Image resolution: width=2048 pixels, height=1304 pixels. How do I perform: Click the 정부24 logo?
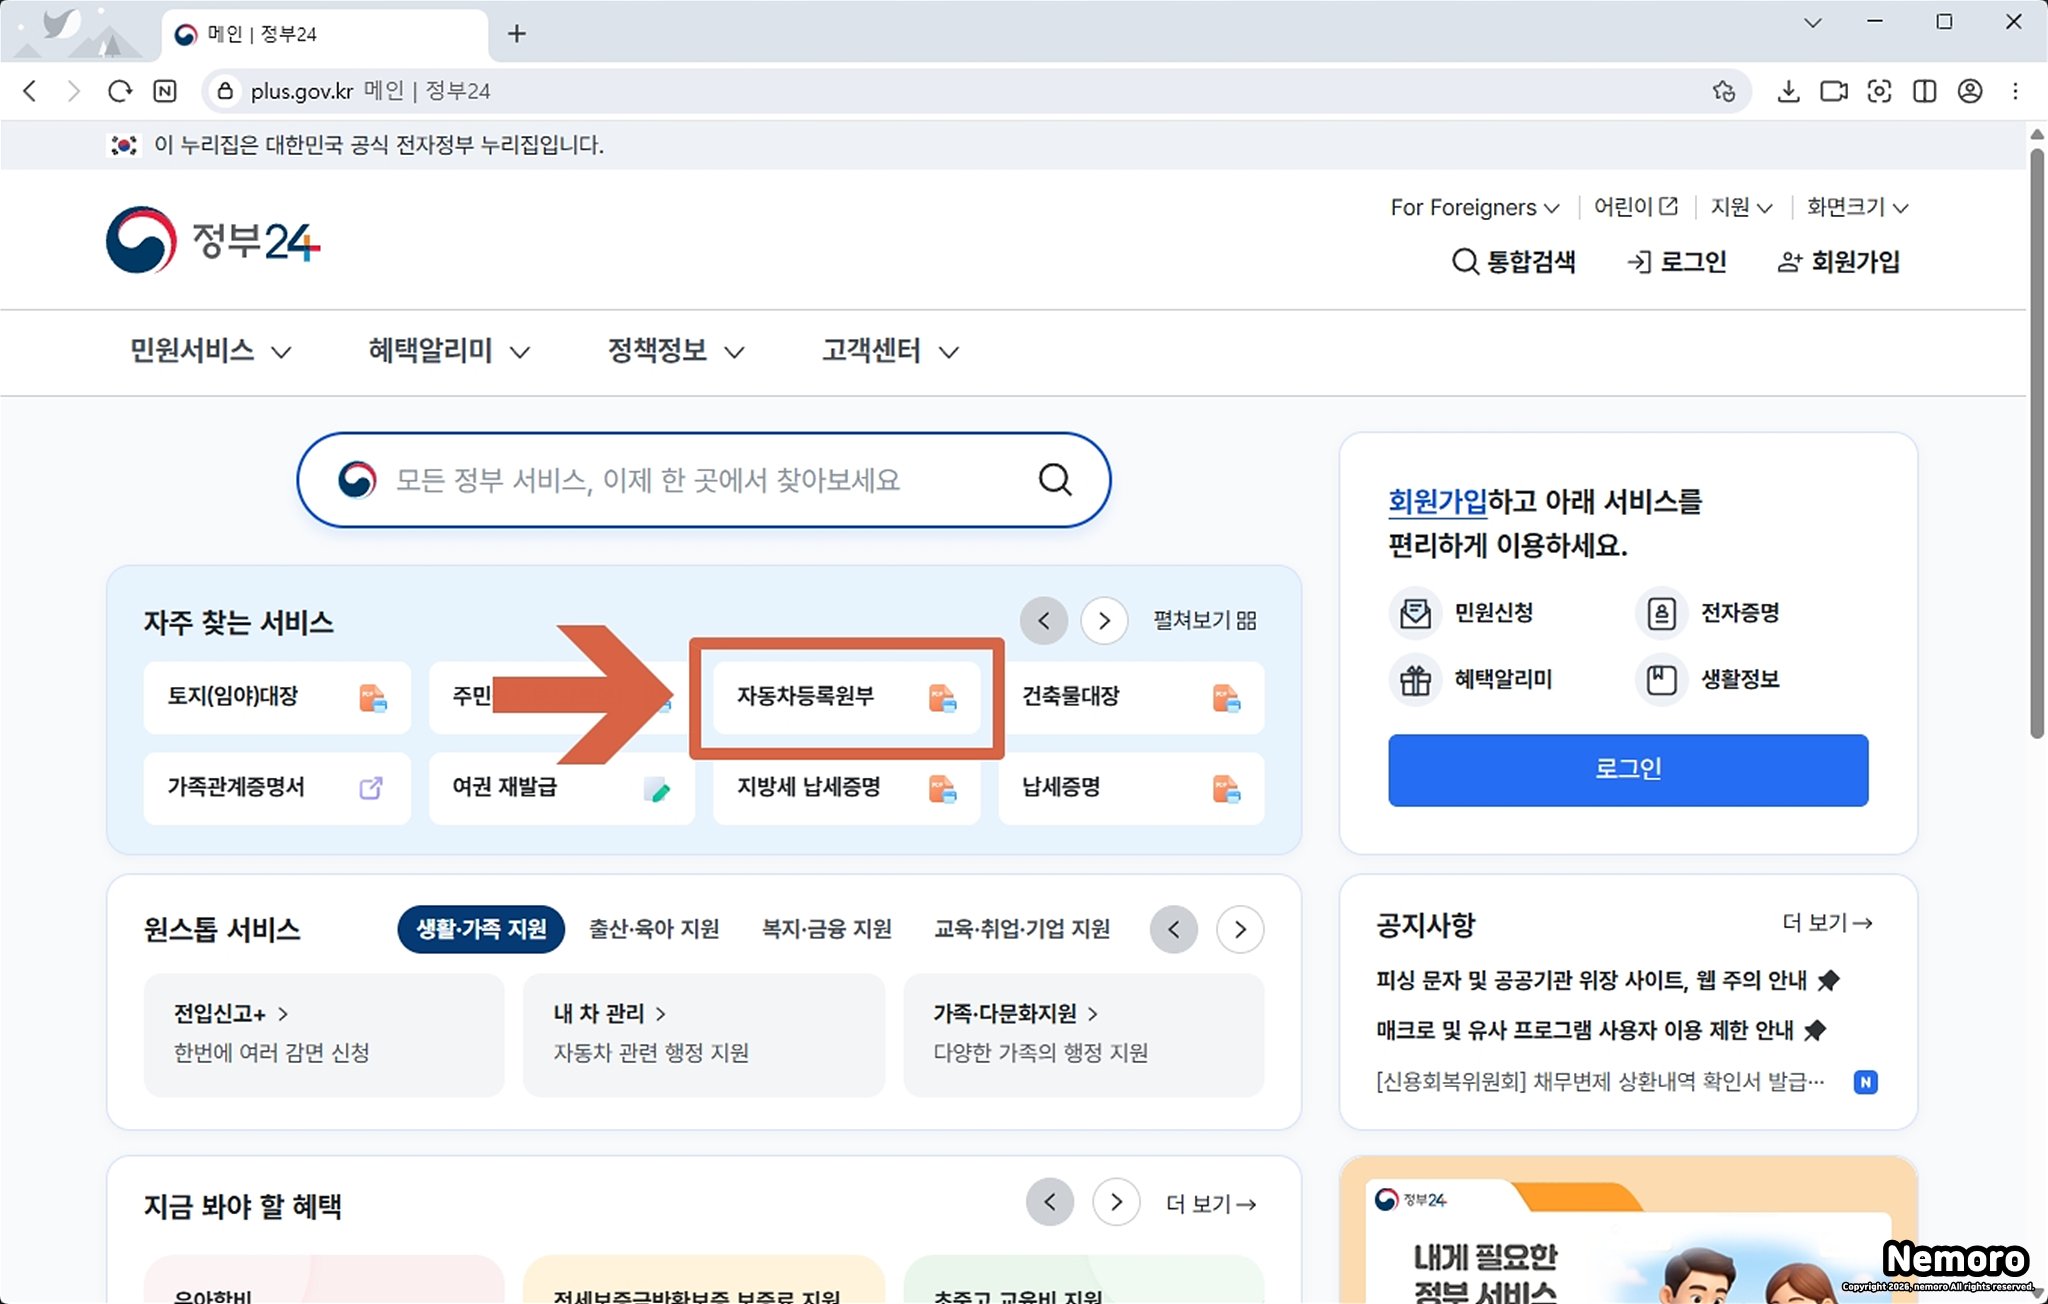tap(213, 240)
